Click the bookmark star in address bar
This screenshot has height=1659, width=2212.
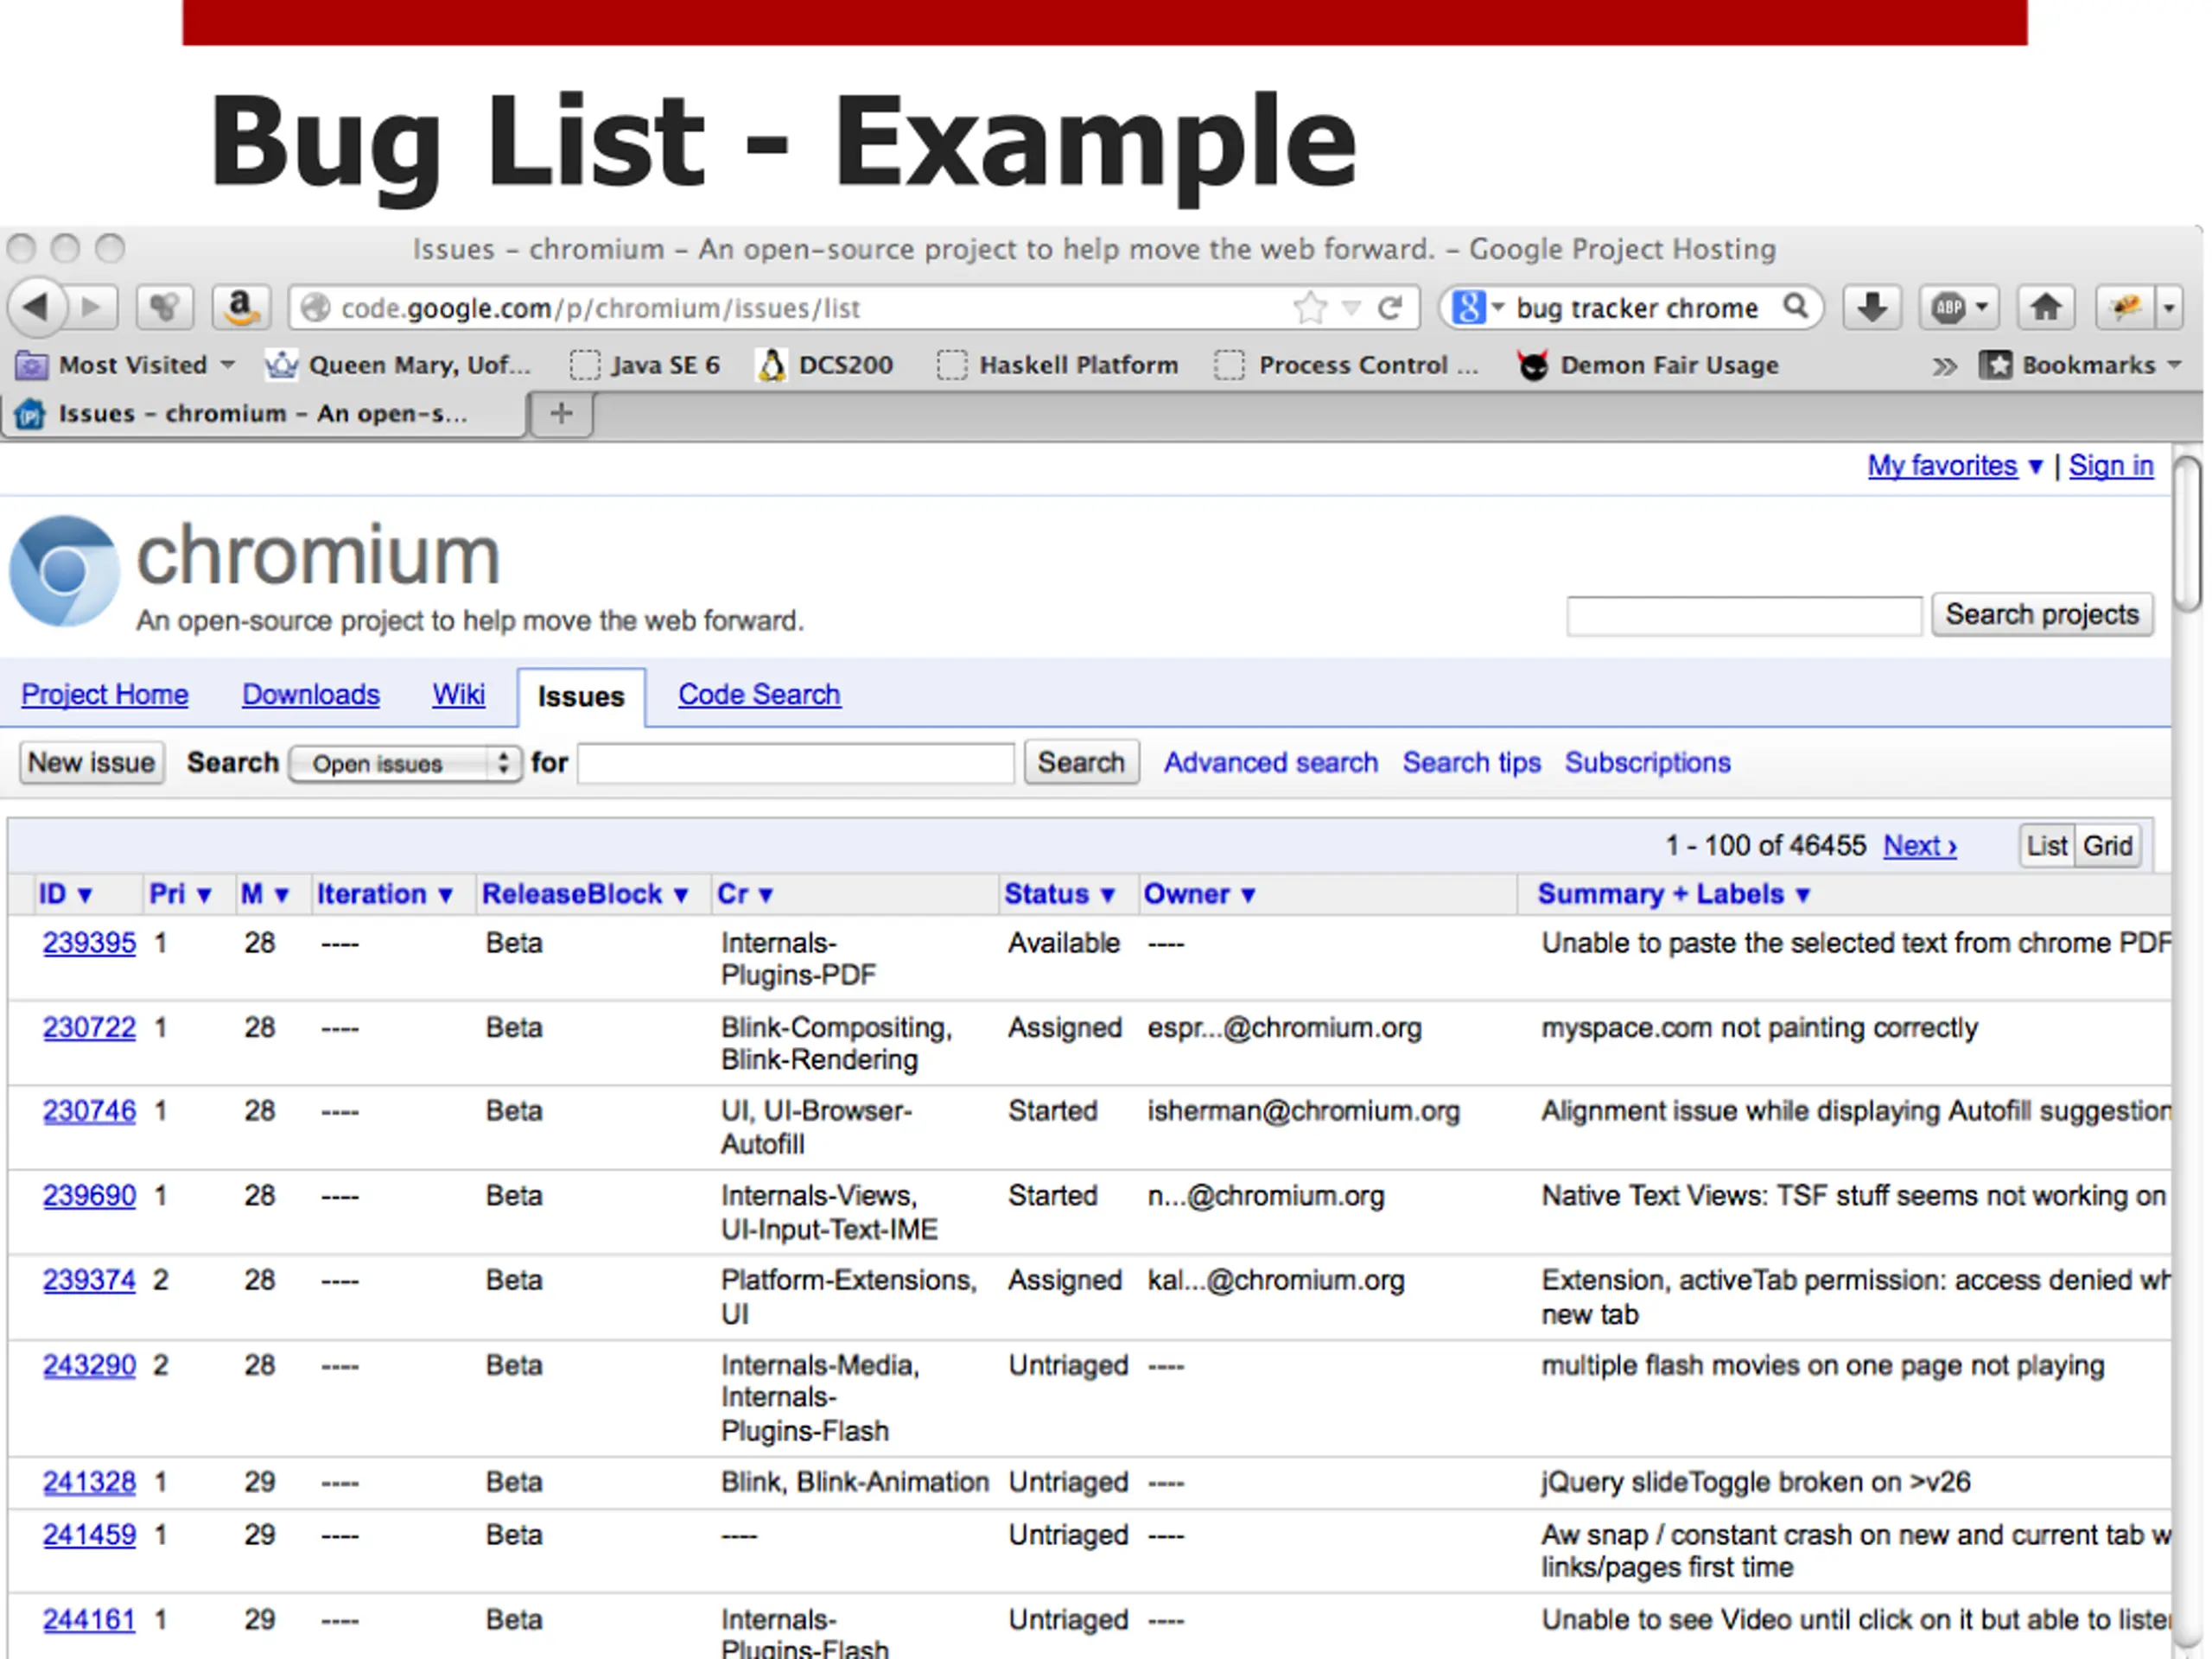[x=1309, y=308]
